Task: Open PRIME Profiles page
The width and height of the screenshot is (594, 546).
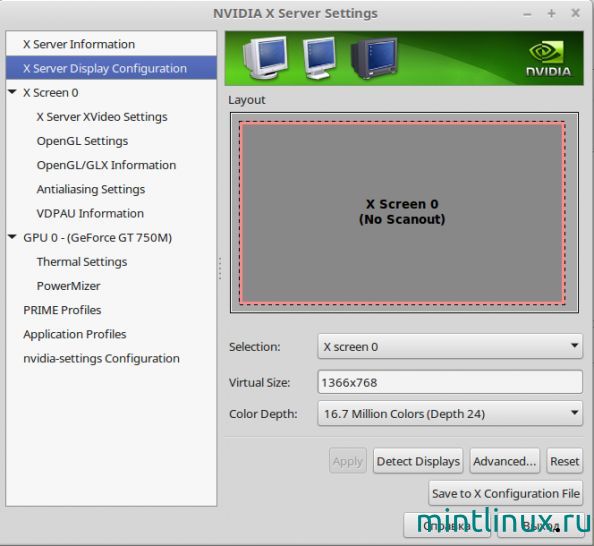Action: (62, 310)
